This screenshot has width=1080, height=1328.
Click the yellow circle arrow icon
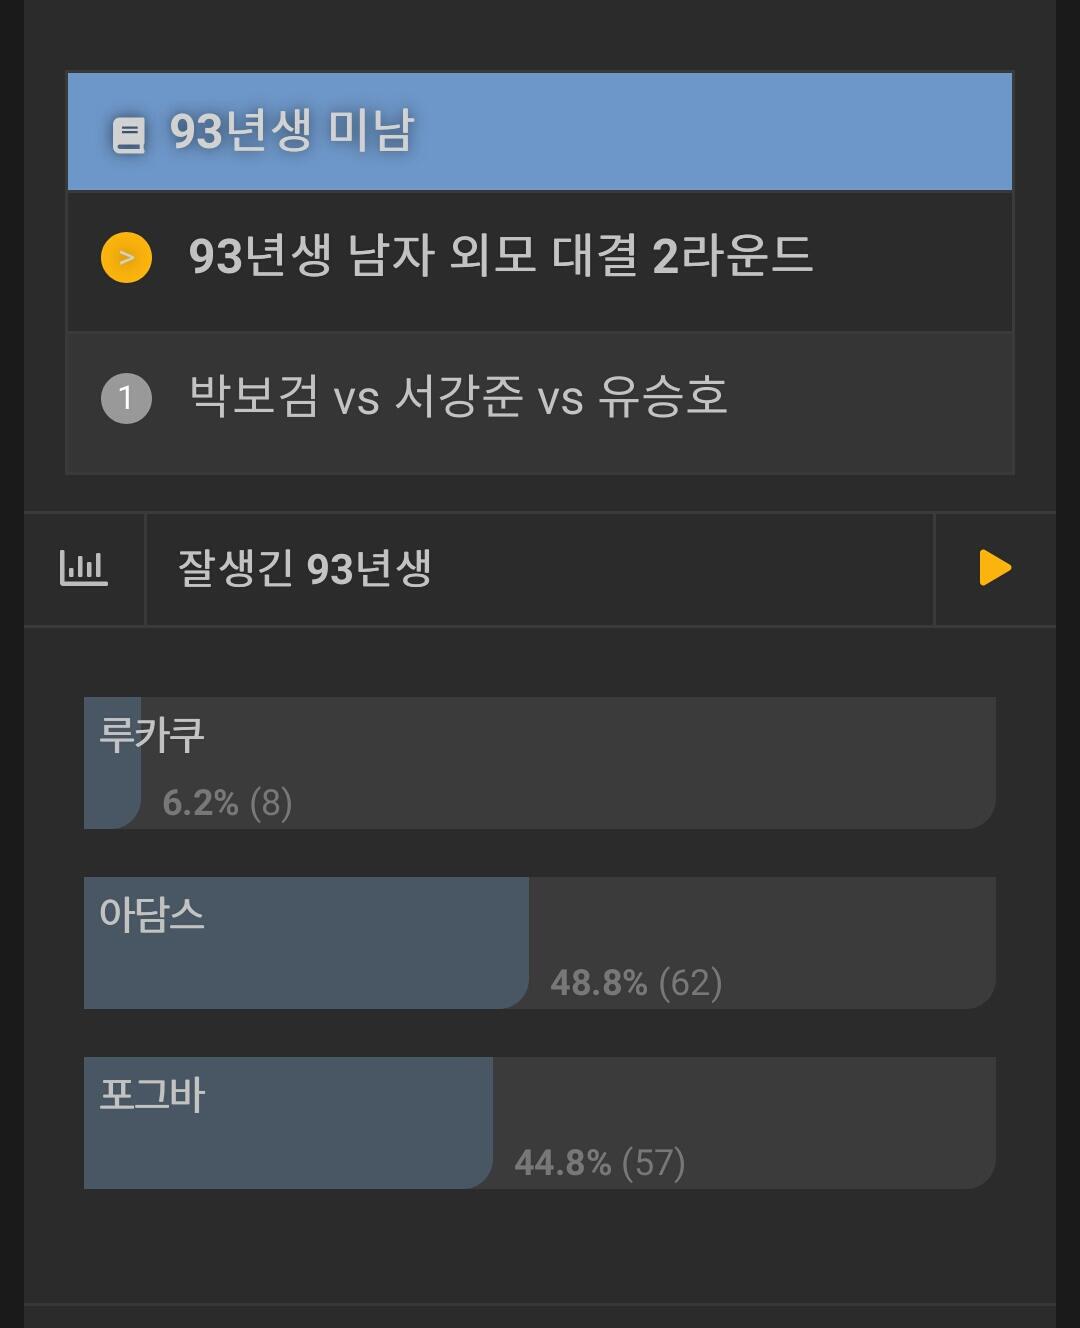point(126,258)
